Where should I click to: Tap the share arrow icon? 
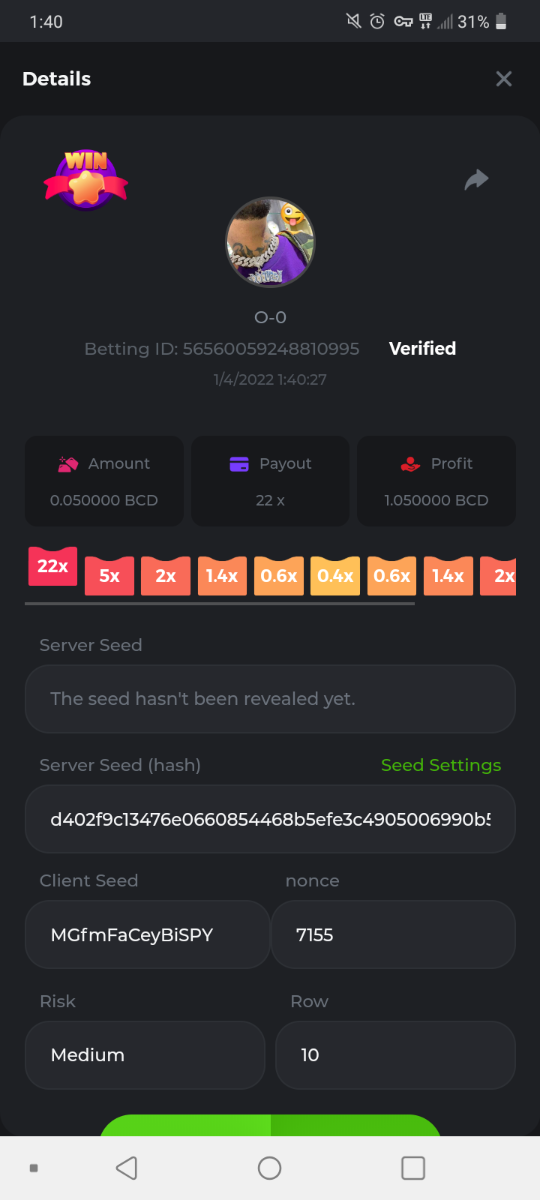(x=476, y=180)
